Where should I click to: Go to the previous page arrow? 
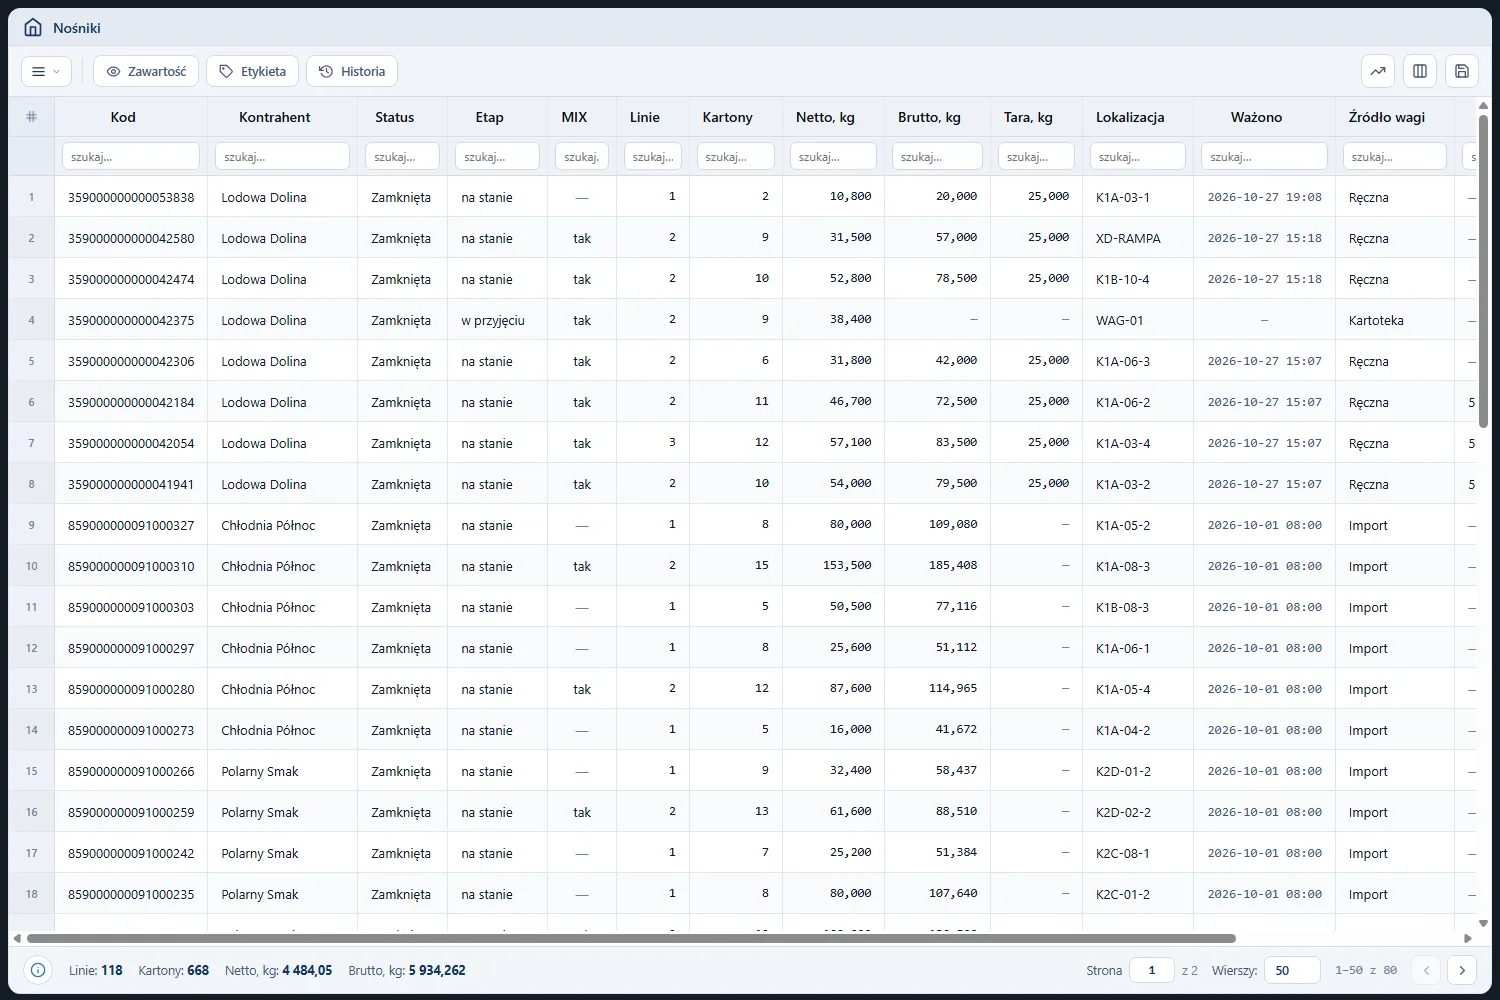click(x=1427, y=970)
